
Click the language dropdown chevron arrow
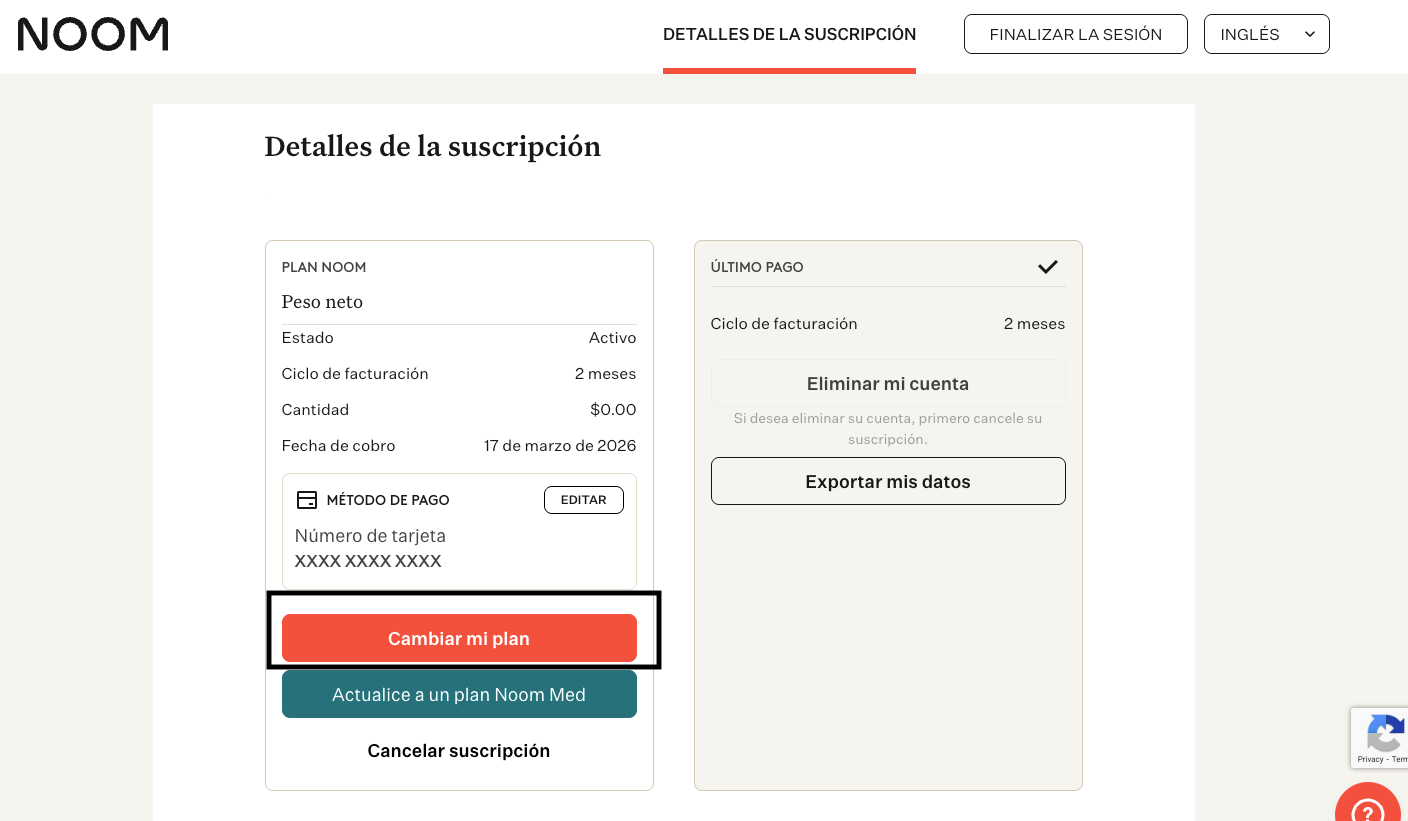pos(1309,34)
